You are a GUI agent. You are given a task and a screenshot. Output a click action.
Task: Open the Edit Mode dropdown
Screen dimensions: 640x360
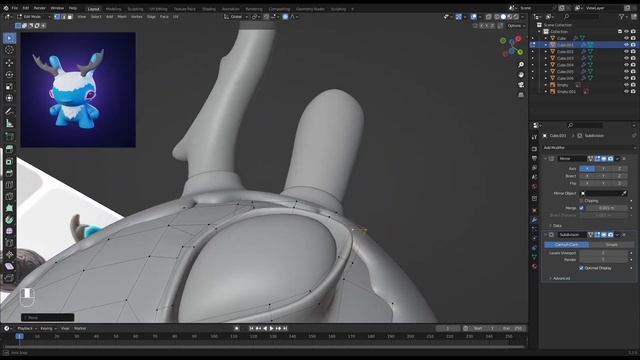(33, 17)
